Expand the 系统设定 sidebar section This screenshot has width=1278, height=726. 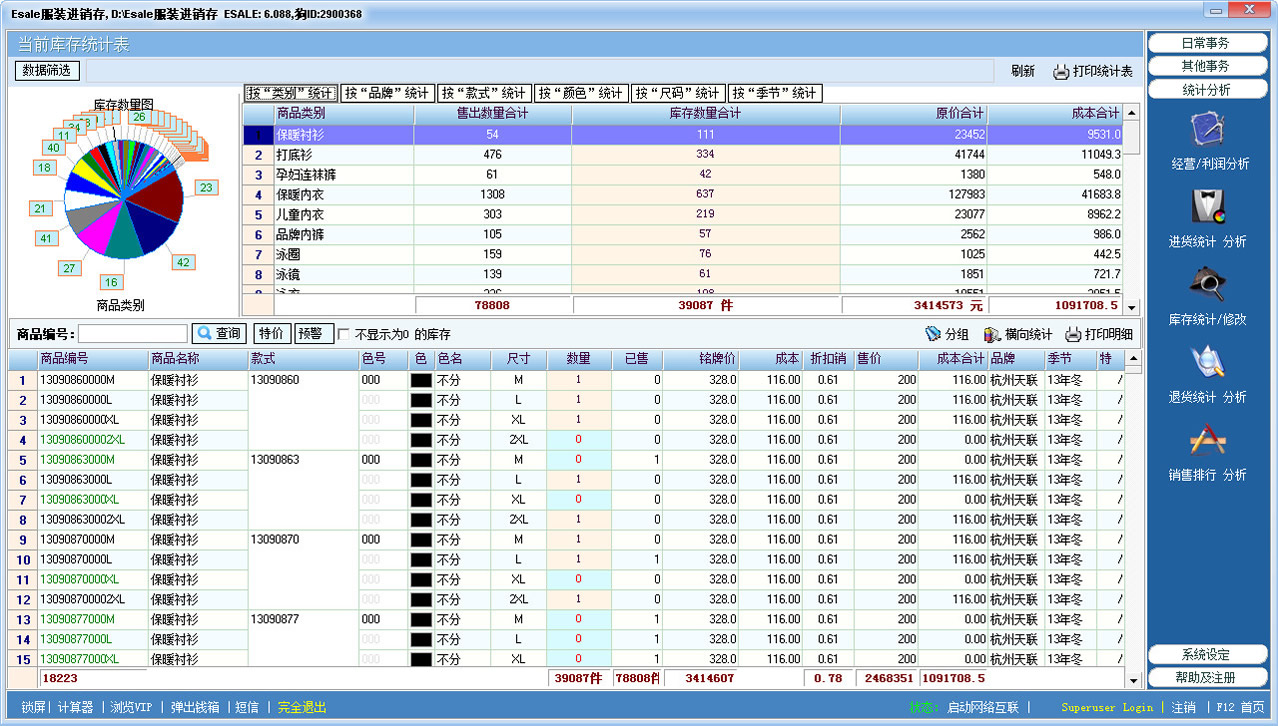(x=1207, y=655)
